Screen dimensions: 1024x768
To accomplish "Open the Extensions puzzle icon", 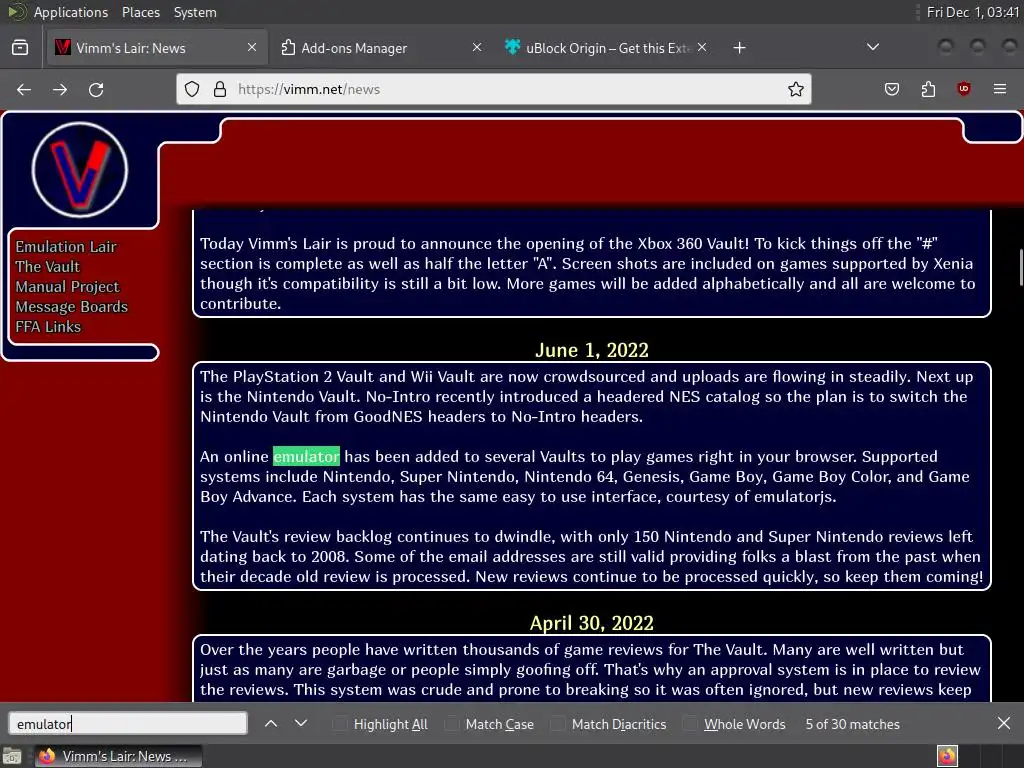I will (x=928, y=89).
